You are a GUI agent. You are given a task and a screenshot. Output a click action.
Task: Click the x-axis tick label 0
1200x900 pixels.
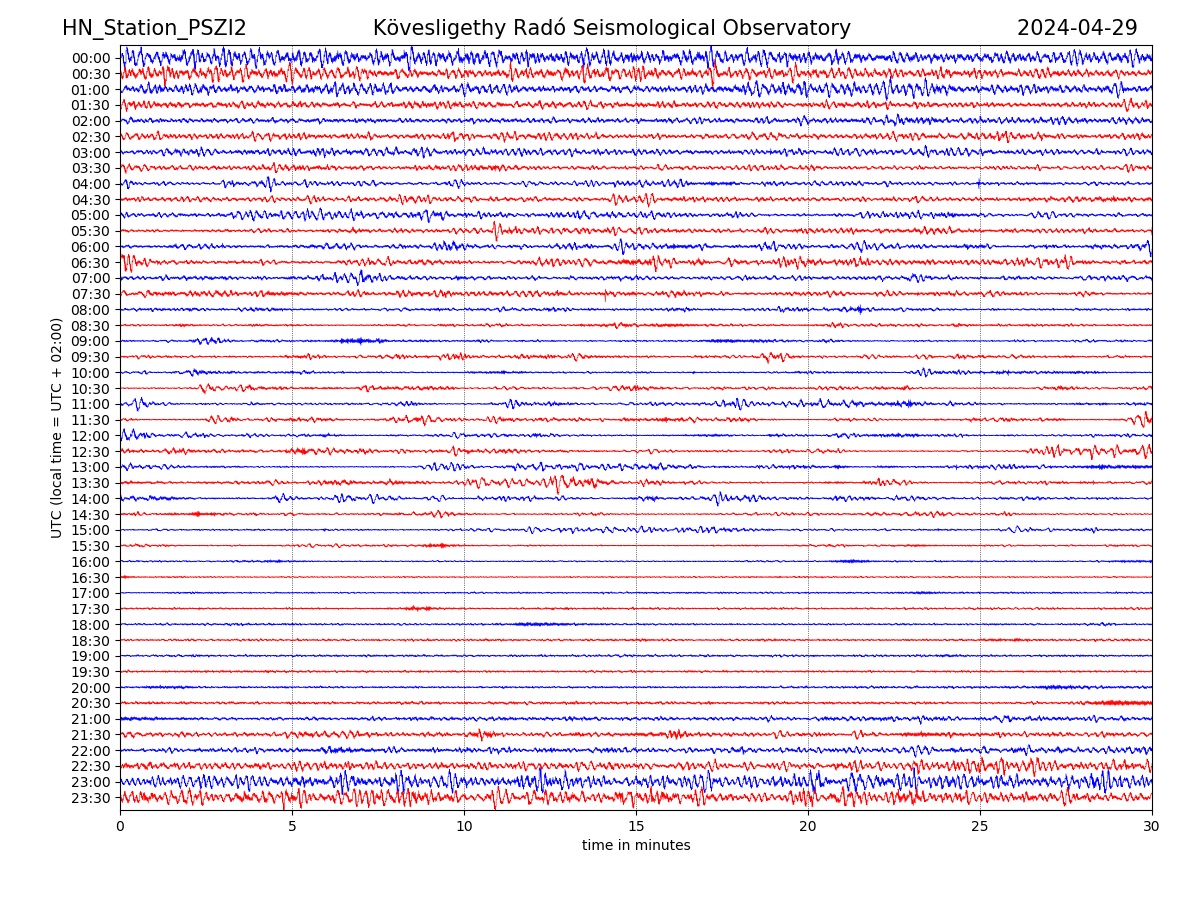pyautogui.click(x=120, y=827)
